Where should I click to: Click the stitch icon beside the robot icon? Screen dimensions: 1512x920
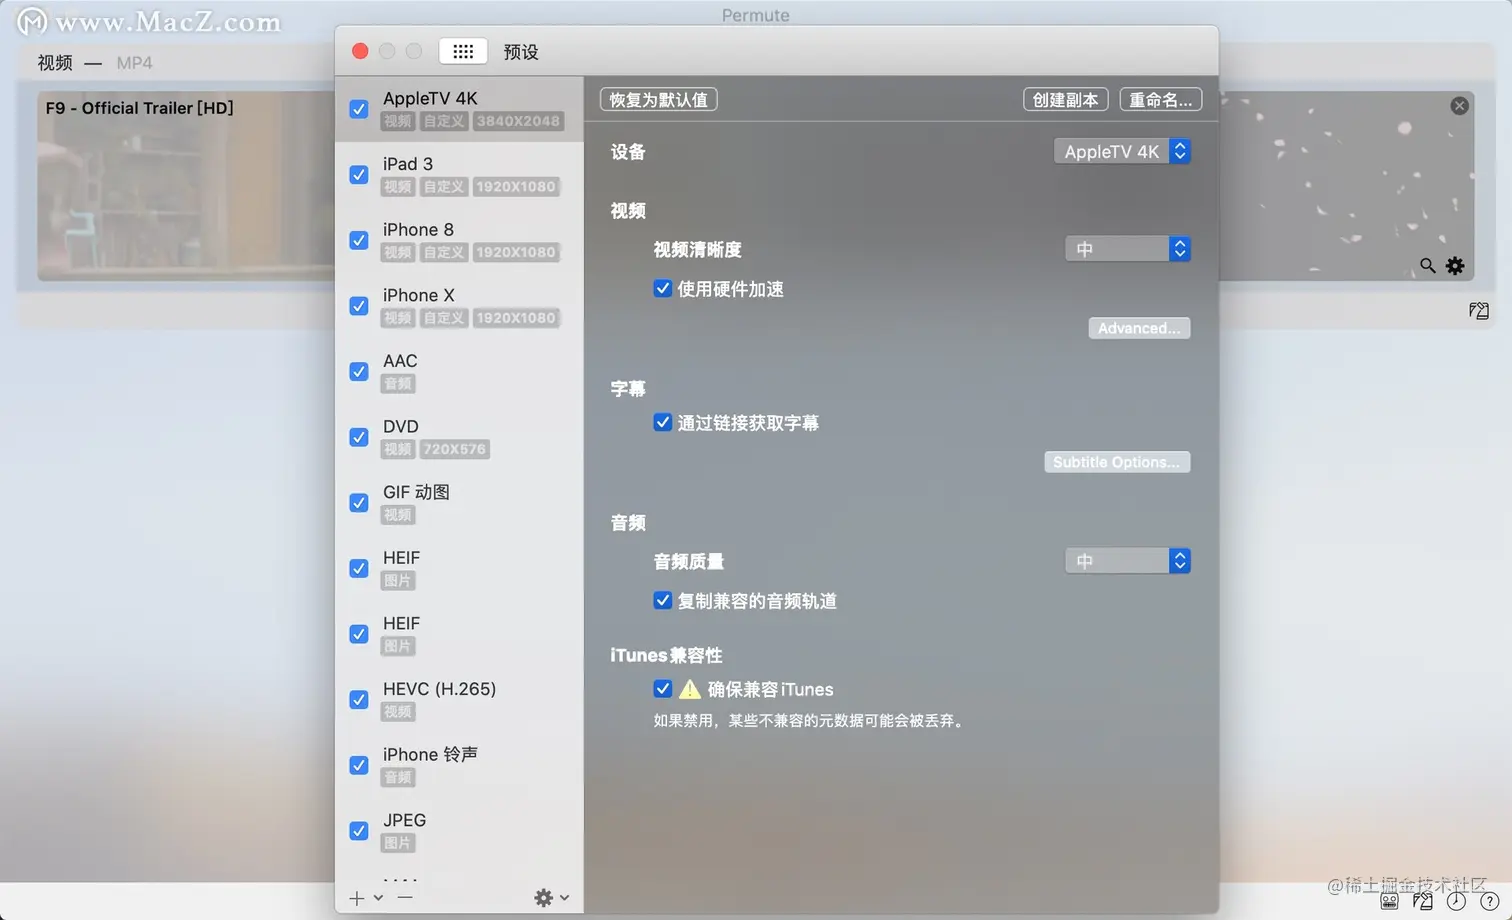(x=1422, y=901)
